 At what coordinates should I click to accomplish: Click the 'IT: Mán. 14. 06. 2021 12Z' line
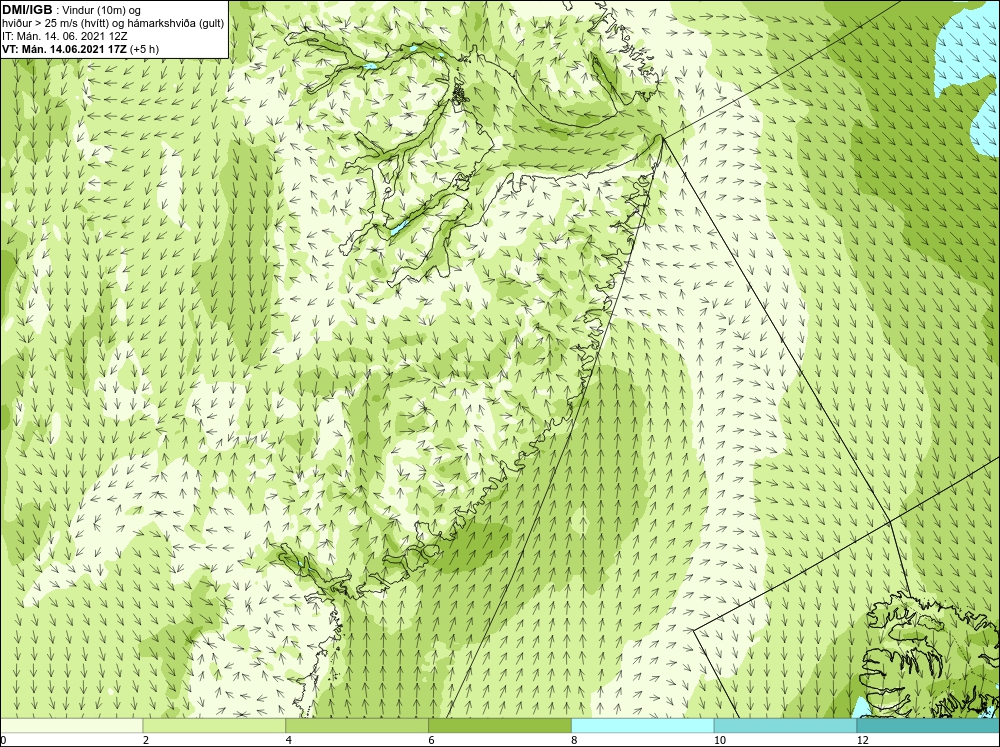click(x=65, y=36)
